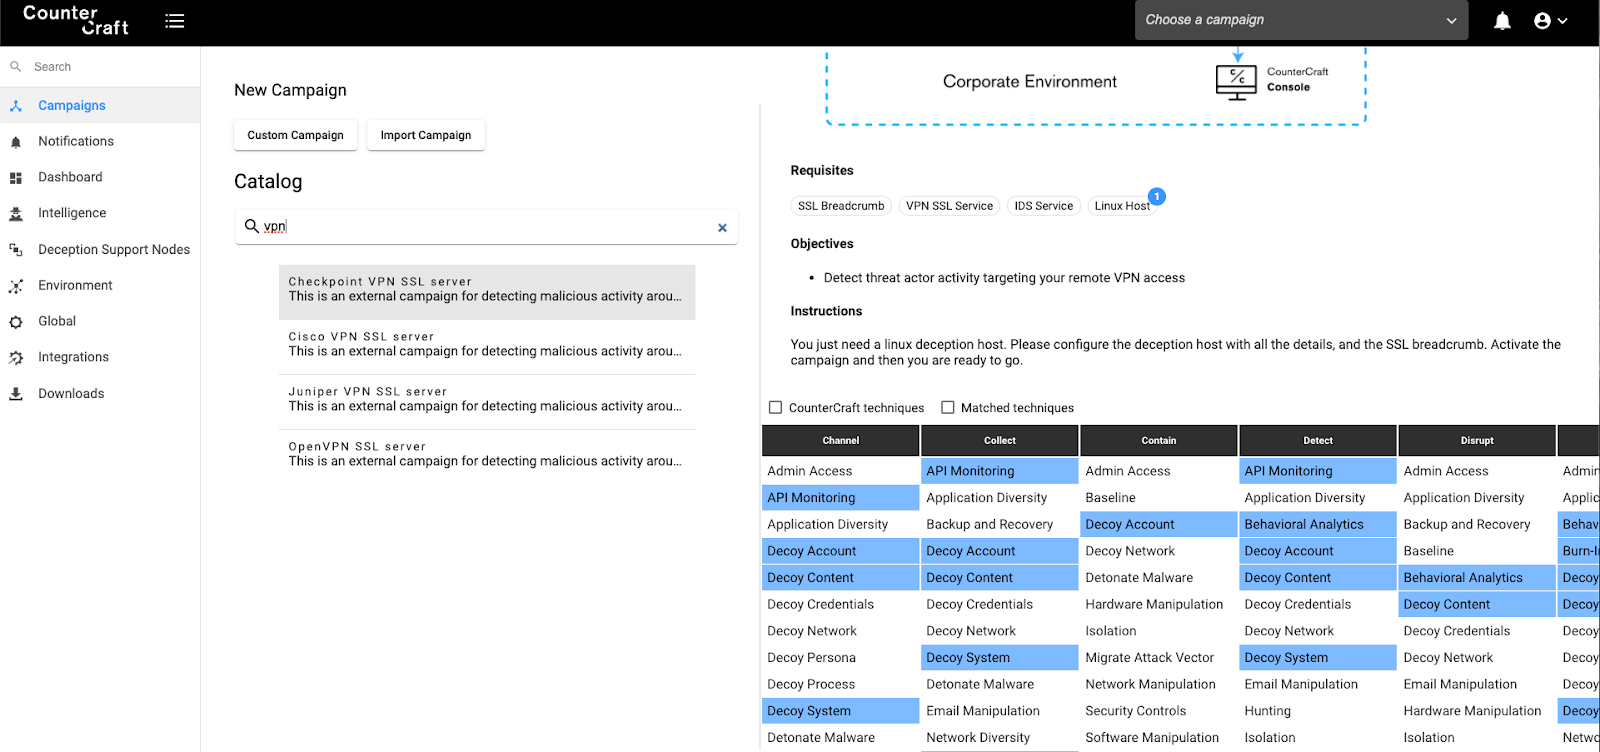Click the Intelligence sidebar icon
This screenshot has height=752, width=1600.
pos(16,214)
